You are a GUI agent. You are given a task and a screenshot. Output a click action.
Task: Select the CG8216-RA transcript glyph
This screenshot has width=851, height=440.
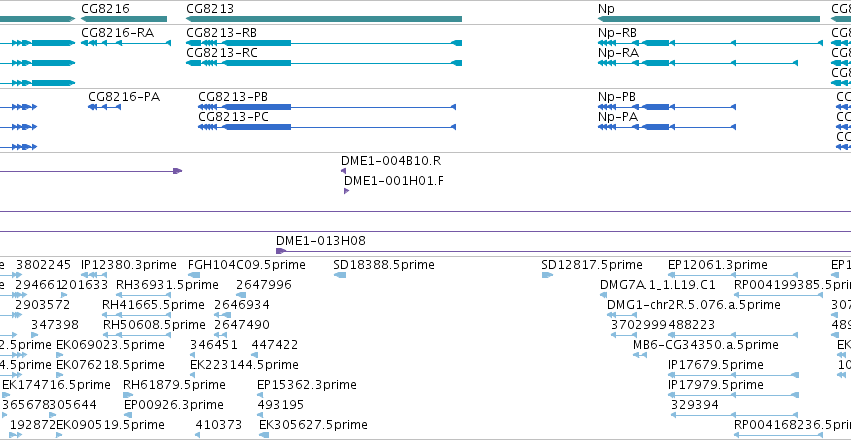click(126, 43)
